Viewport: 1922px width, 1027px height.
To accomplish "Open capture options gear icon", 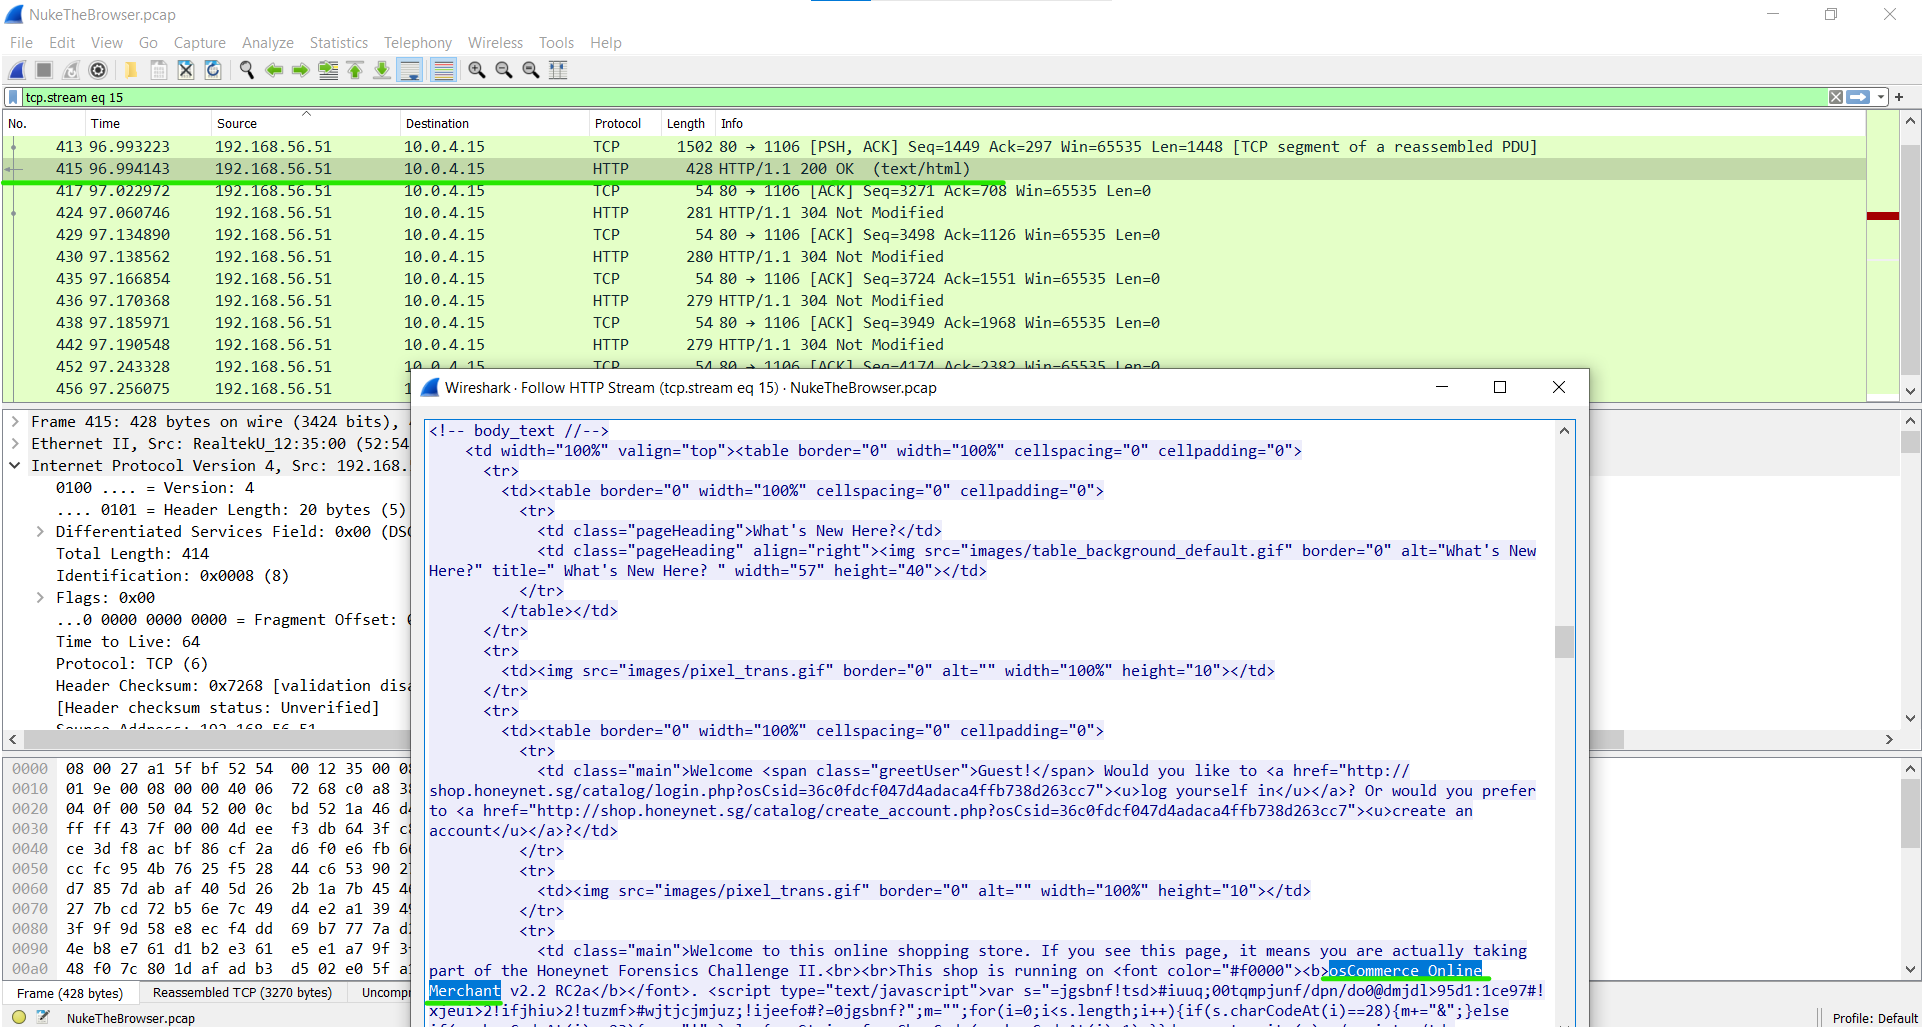I will [98, 70].
